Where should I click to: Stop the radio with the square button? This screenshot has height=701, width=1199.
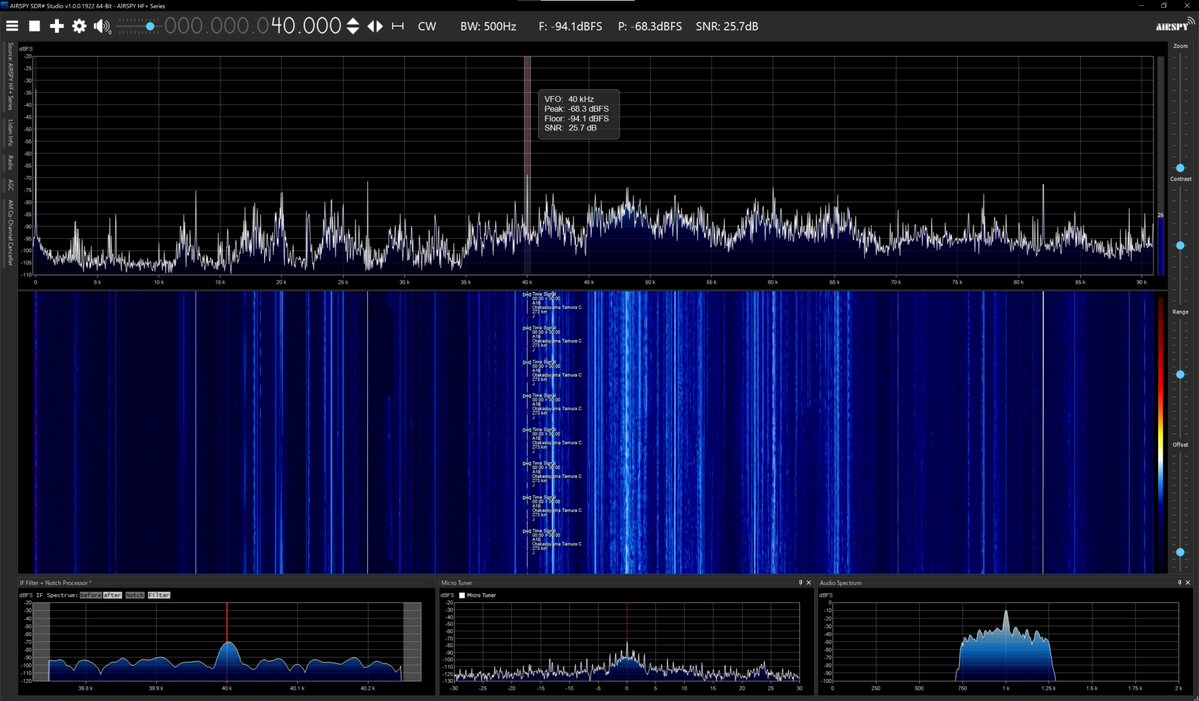point(34,26)
